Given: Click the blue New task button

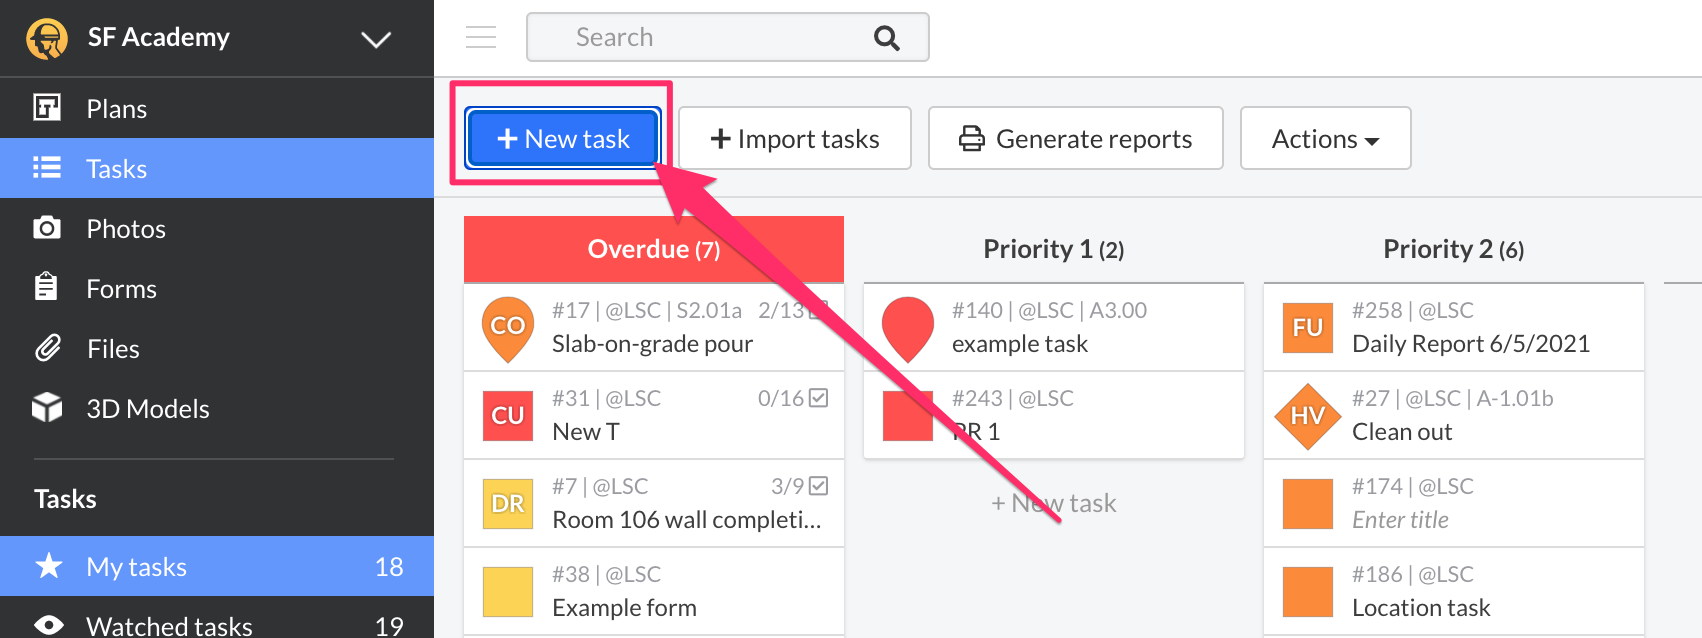Looking at the screenshot, I should pos(563,138).
